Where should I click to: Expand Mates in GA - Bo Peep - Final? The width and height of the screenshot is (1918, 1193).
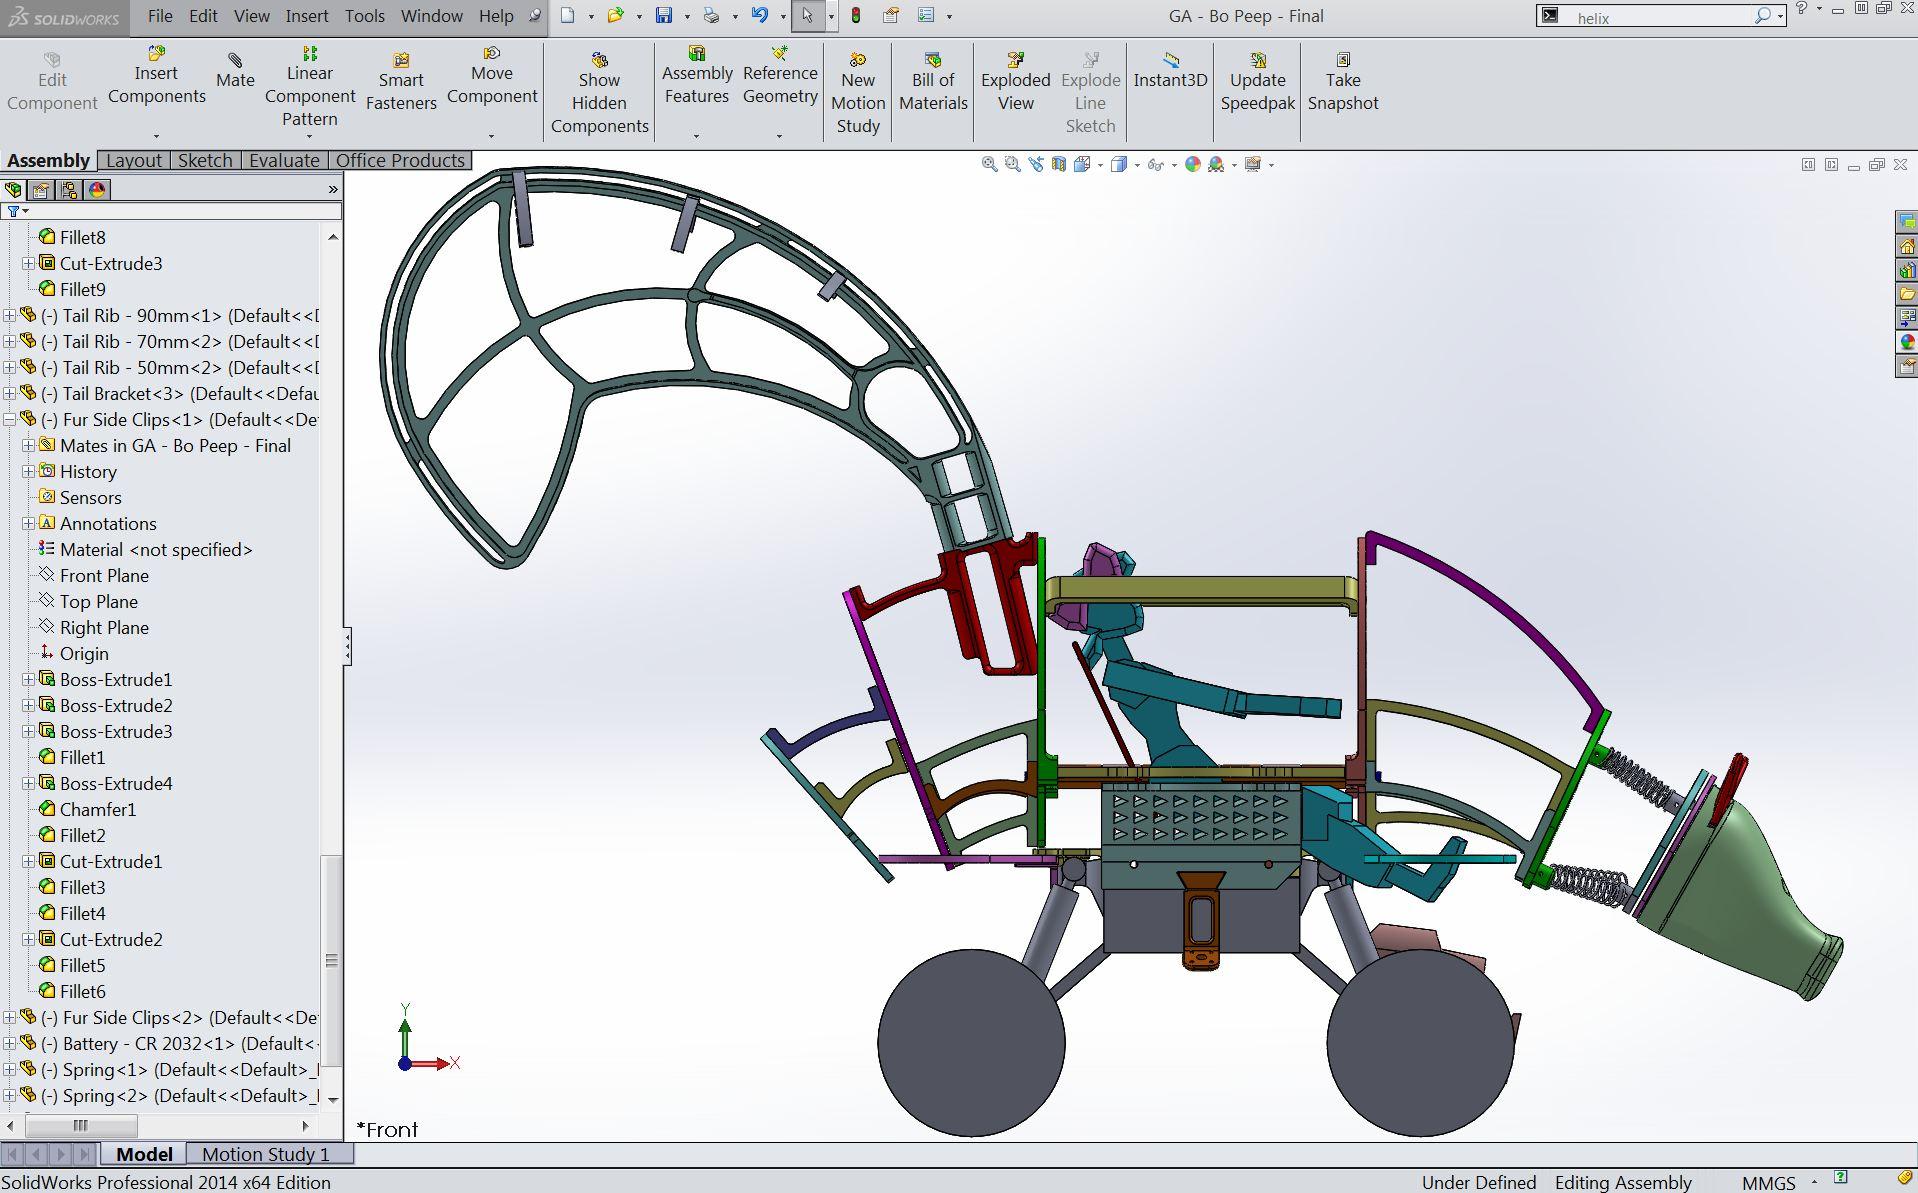28,445
